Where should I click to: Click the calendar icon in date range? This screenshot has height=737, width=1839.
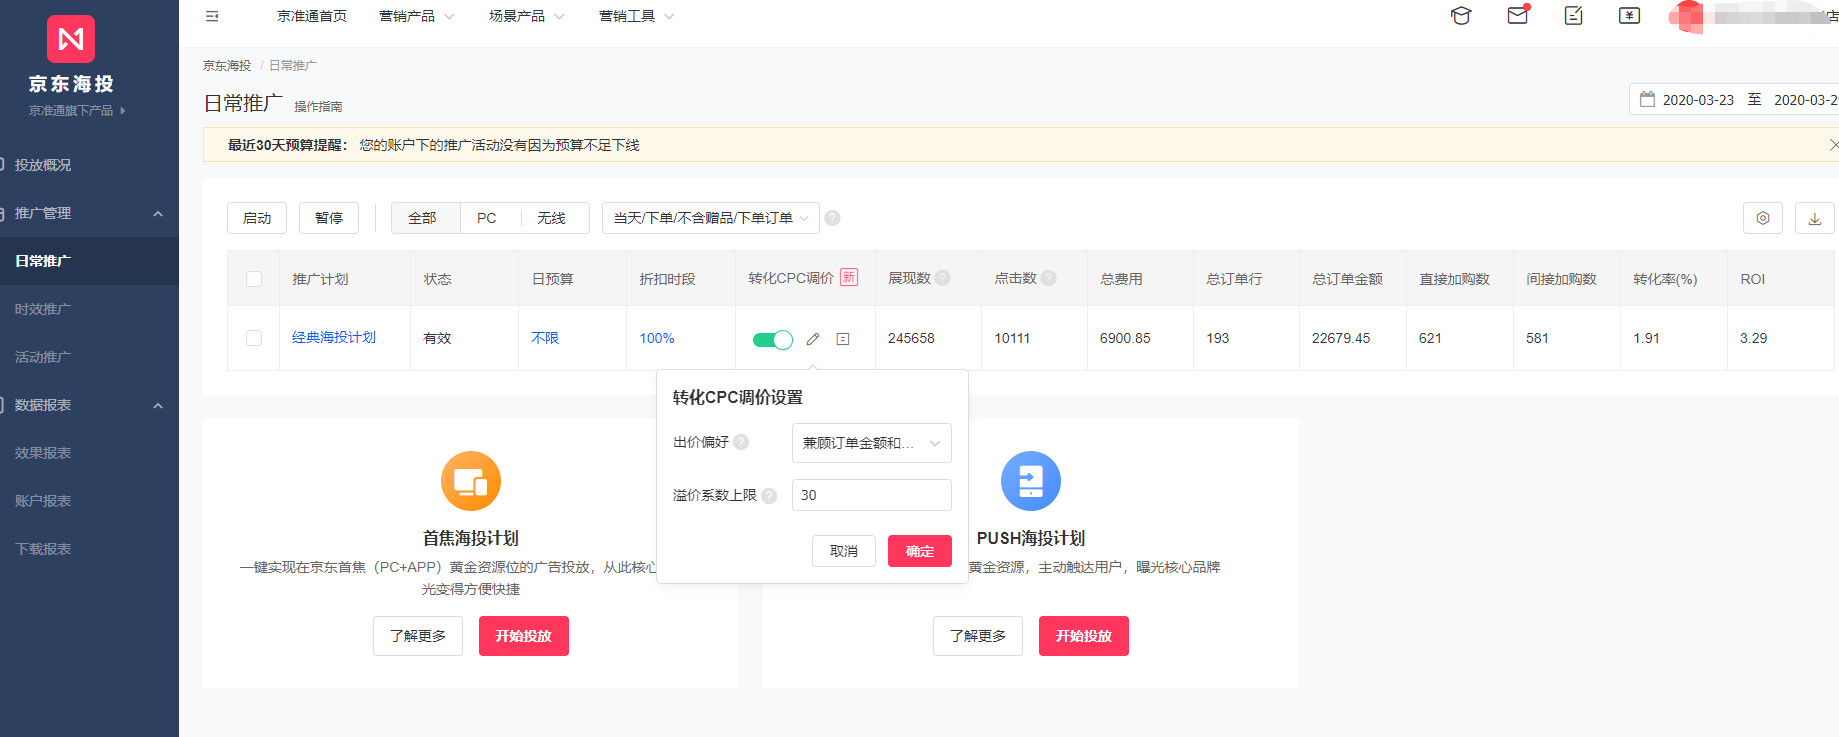[x=1647, y=99]
